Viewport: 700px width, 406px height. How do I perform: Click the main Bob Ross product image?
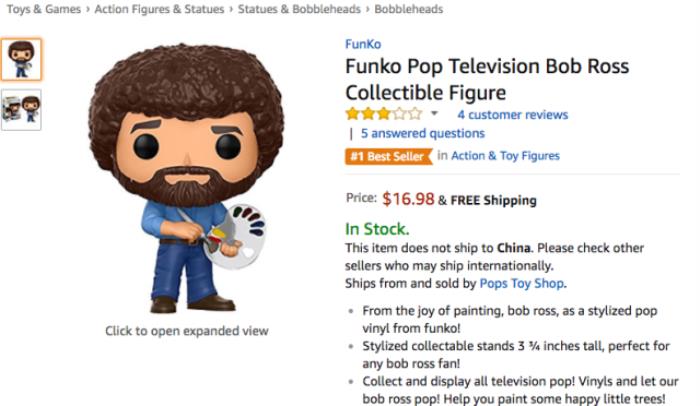coord(187,180)
